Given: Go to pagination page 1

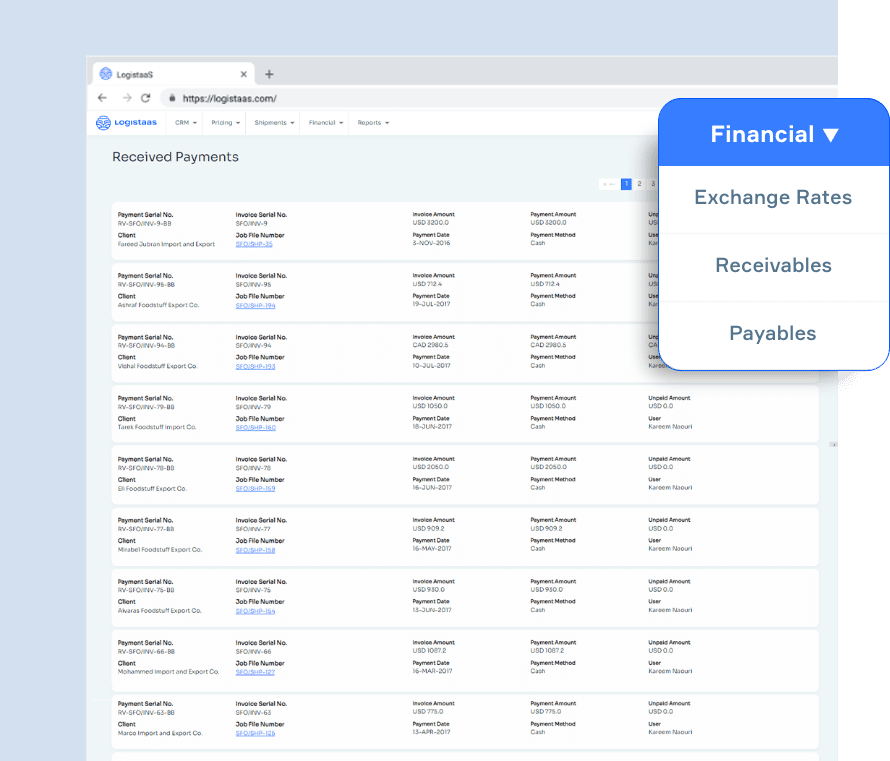Looking at the screenshot, I should point(626,184).
